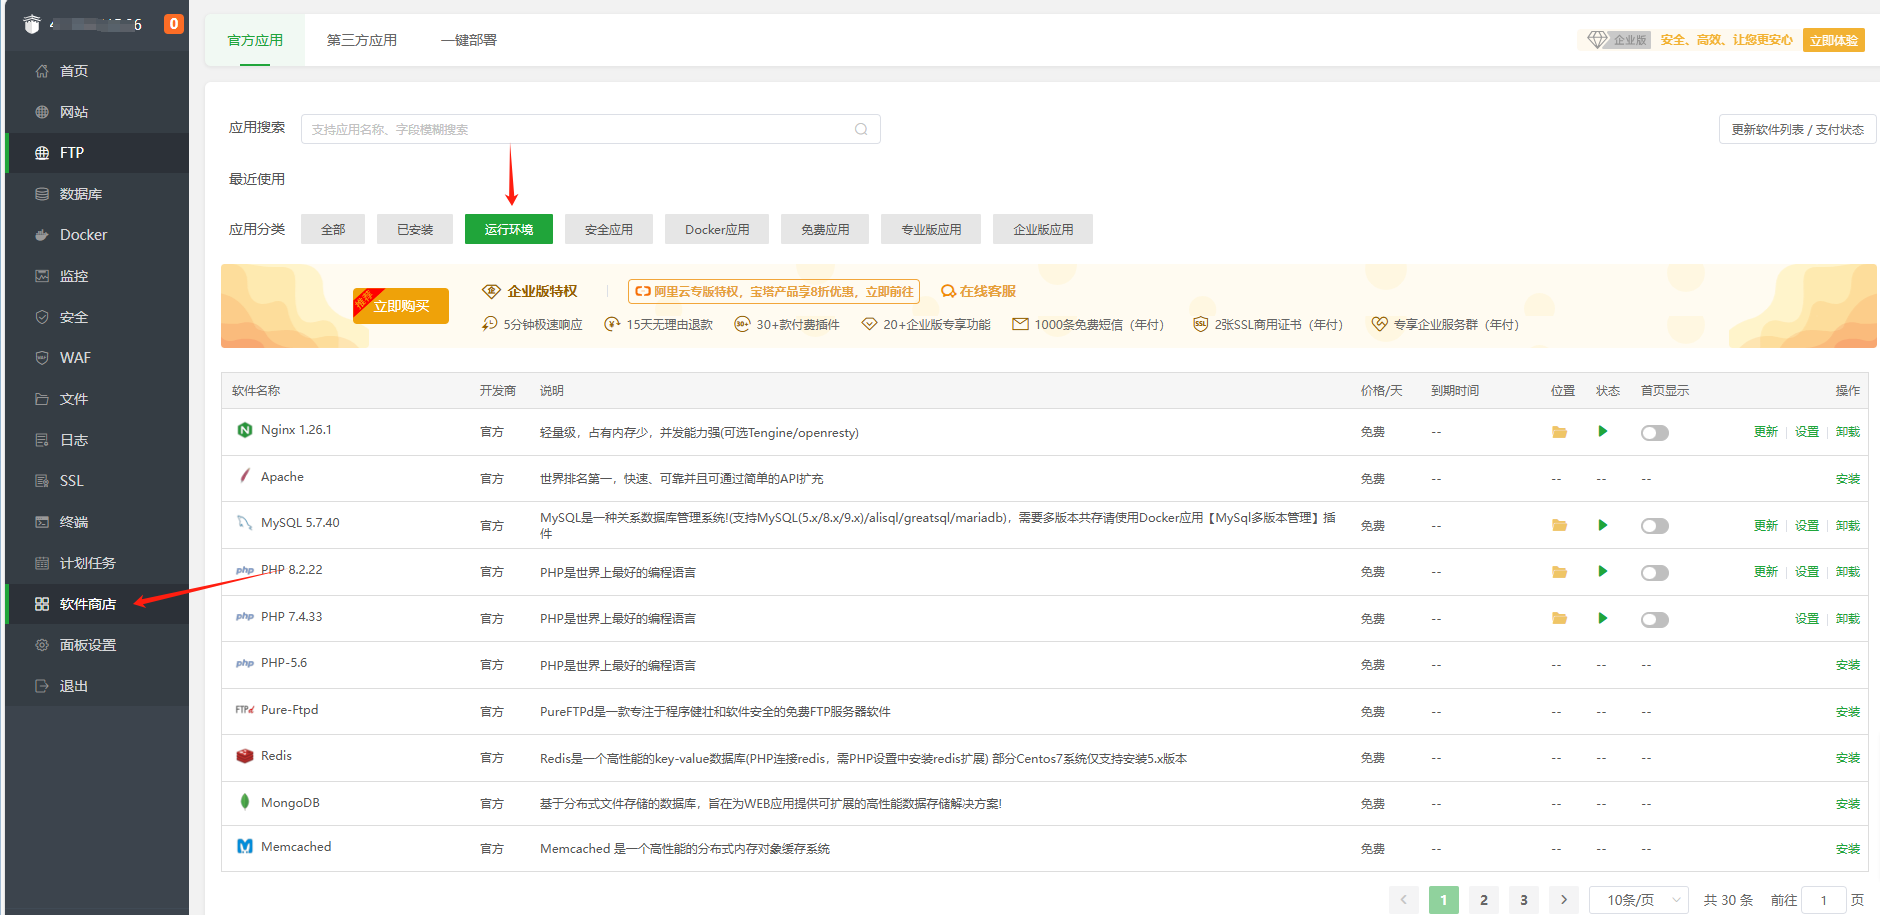The height and width of the screenshot is (915, 1880).
Task: Open the 10条/页 page size dropdown
Action: [x=1639, y=900]
